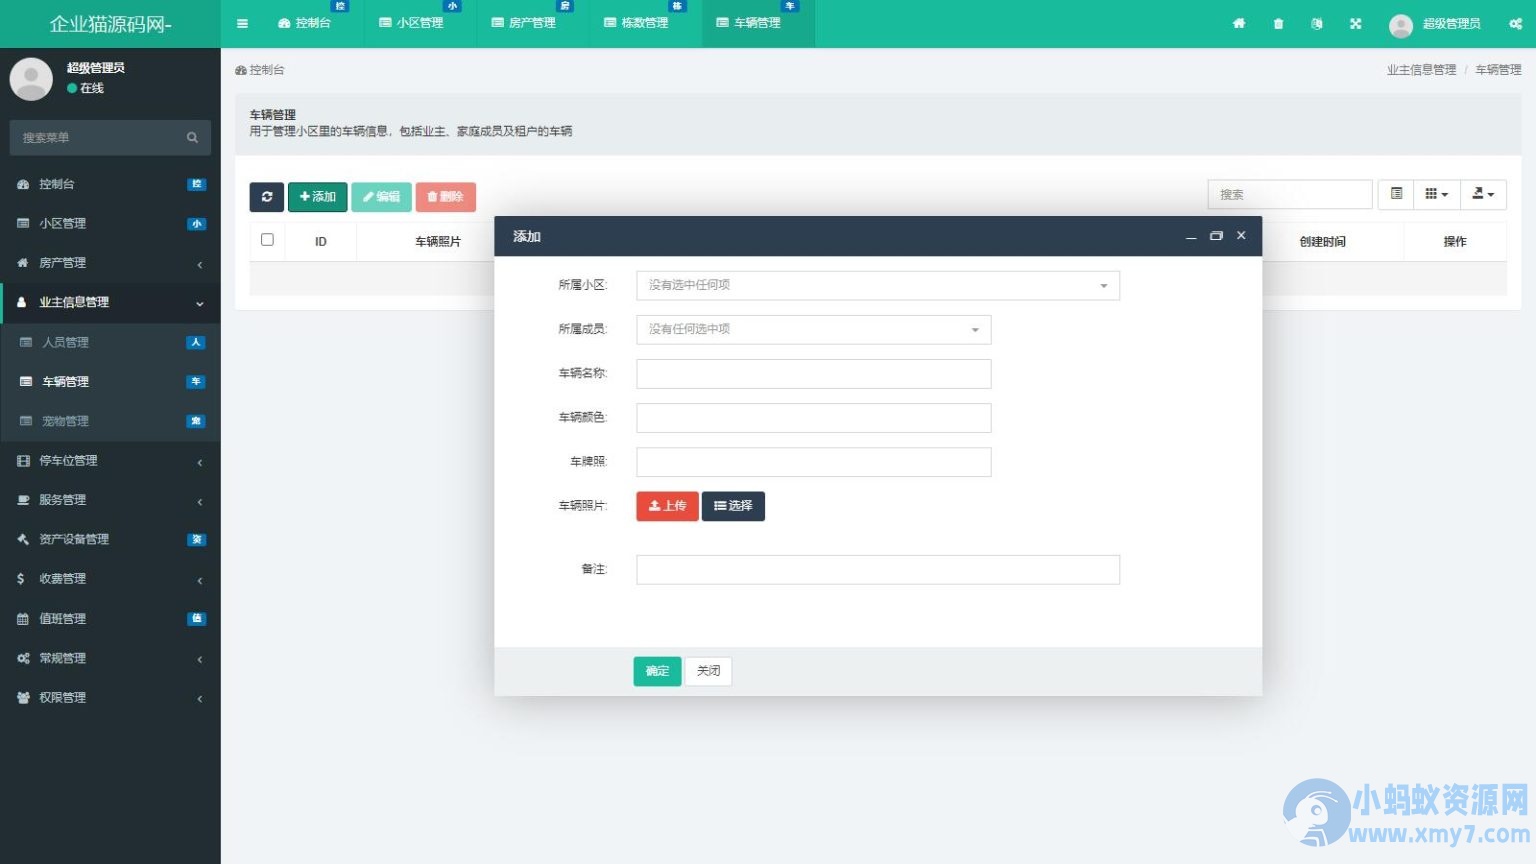The height and width of the screenshot is (864, 1536).
Task: Click the trash icon in top-right header
Action: [1278, 23]
